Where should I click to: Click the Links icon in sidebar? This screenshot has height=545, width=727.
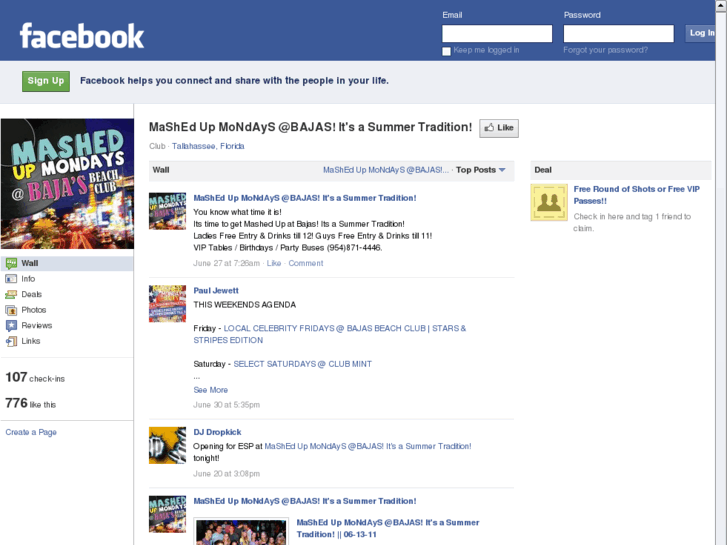coord(11,341)
